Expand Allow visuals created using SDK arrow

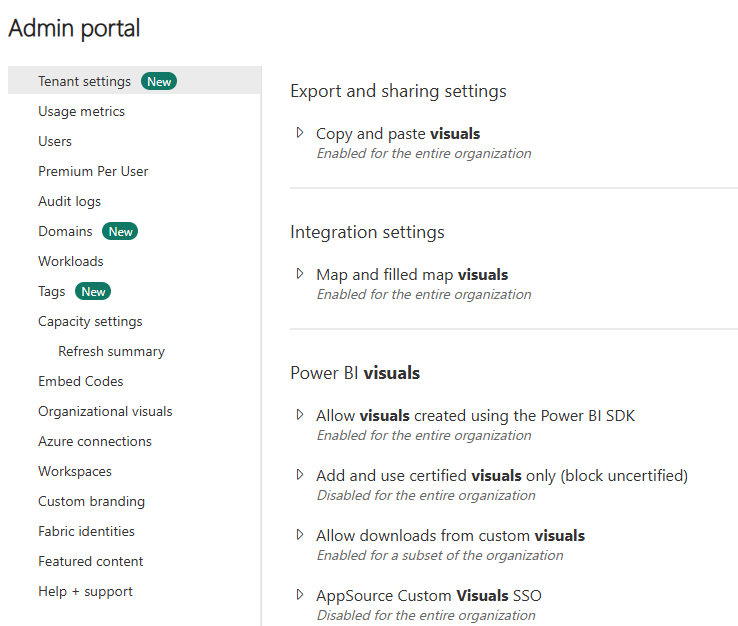(x=300, y=415)
